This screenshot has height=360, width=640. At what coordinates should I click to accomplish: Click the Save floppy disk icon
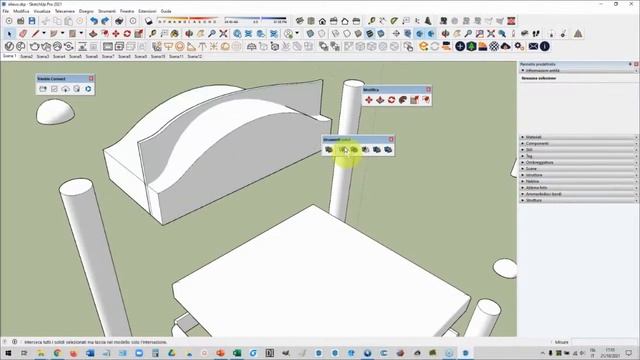32,21
